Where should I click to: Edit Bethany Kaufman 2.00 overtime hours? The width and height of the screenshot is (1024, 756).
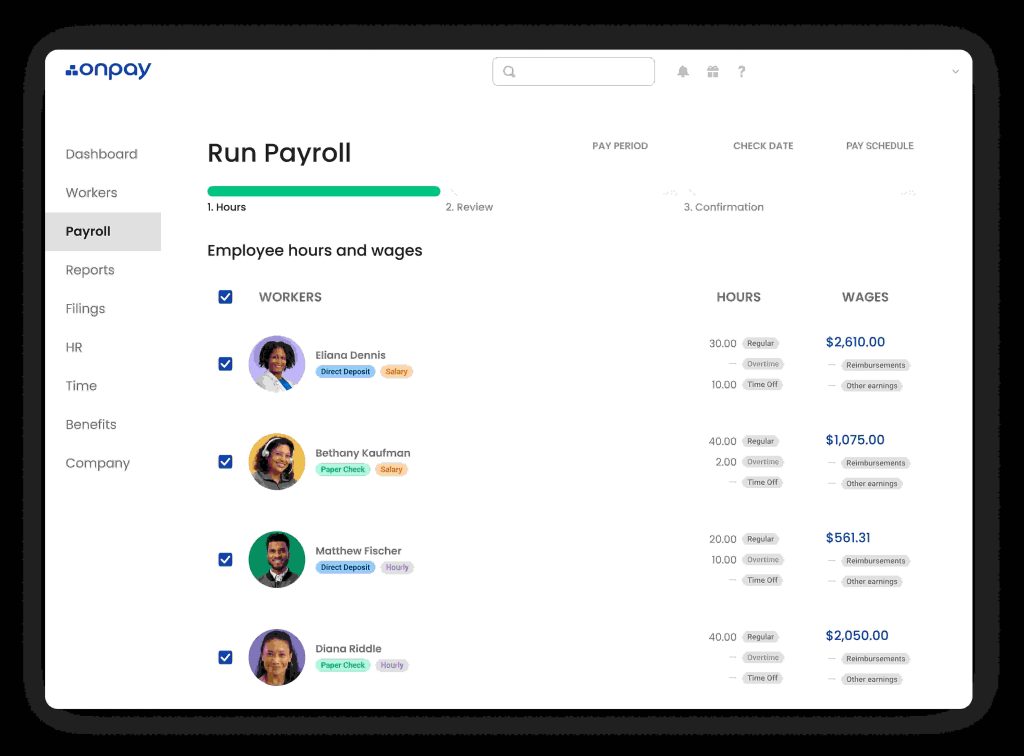[726, 462]
